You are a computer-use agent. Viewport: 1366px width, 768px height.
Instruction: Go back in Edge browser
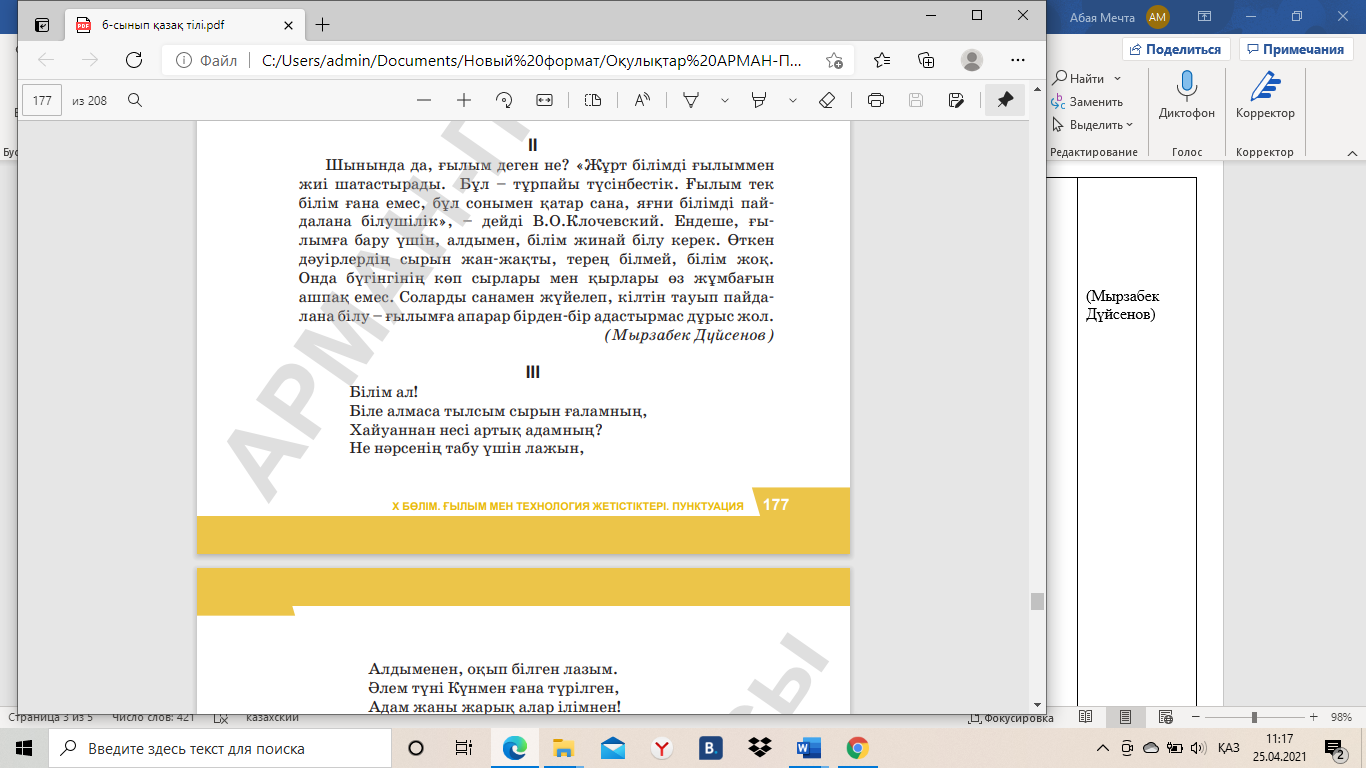(46, 60)
